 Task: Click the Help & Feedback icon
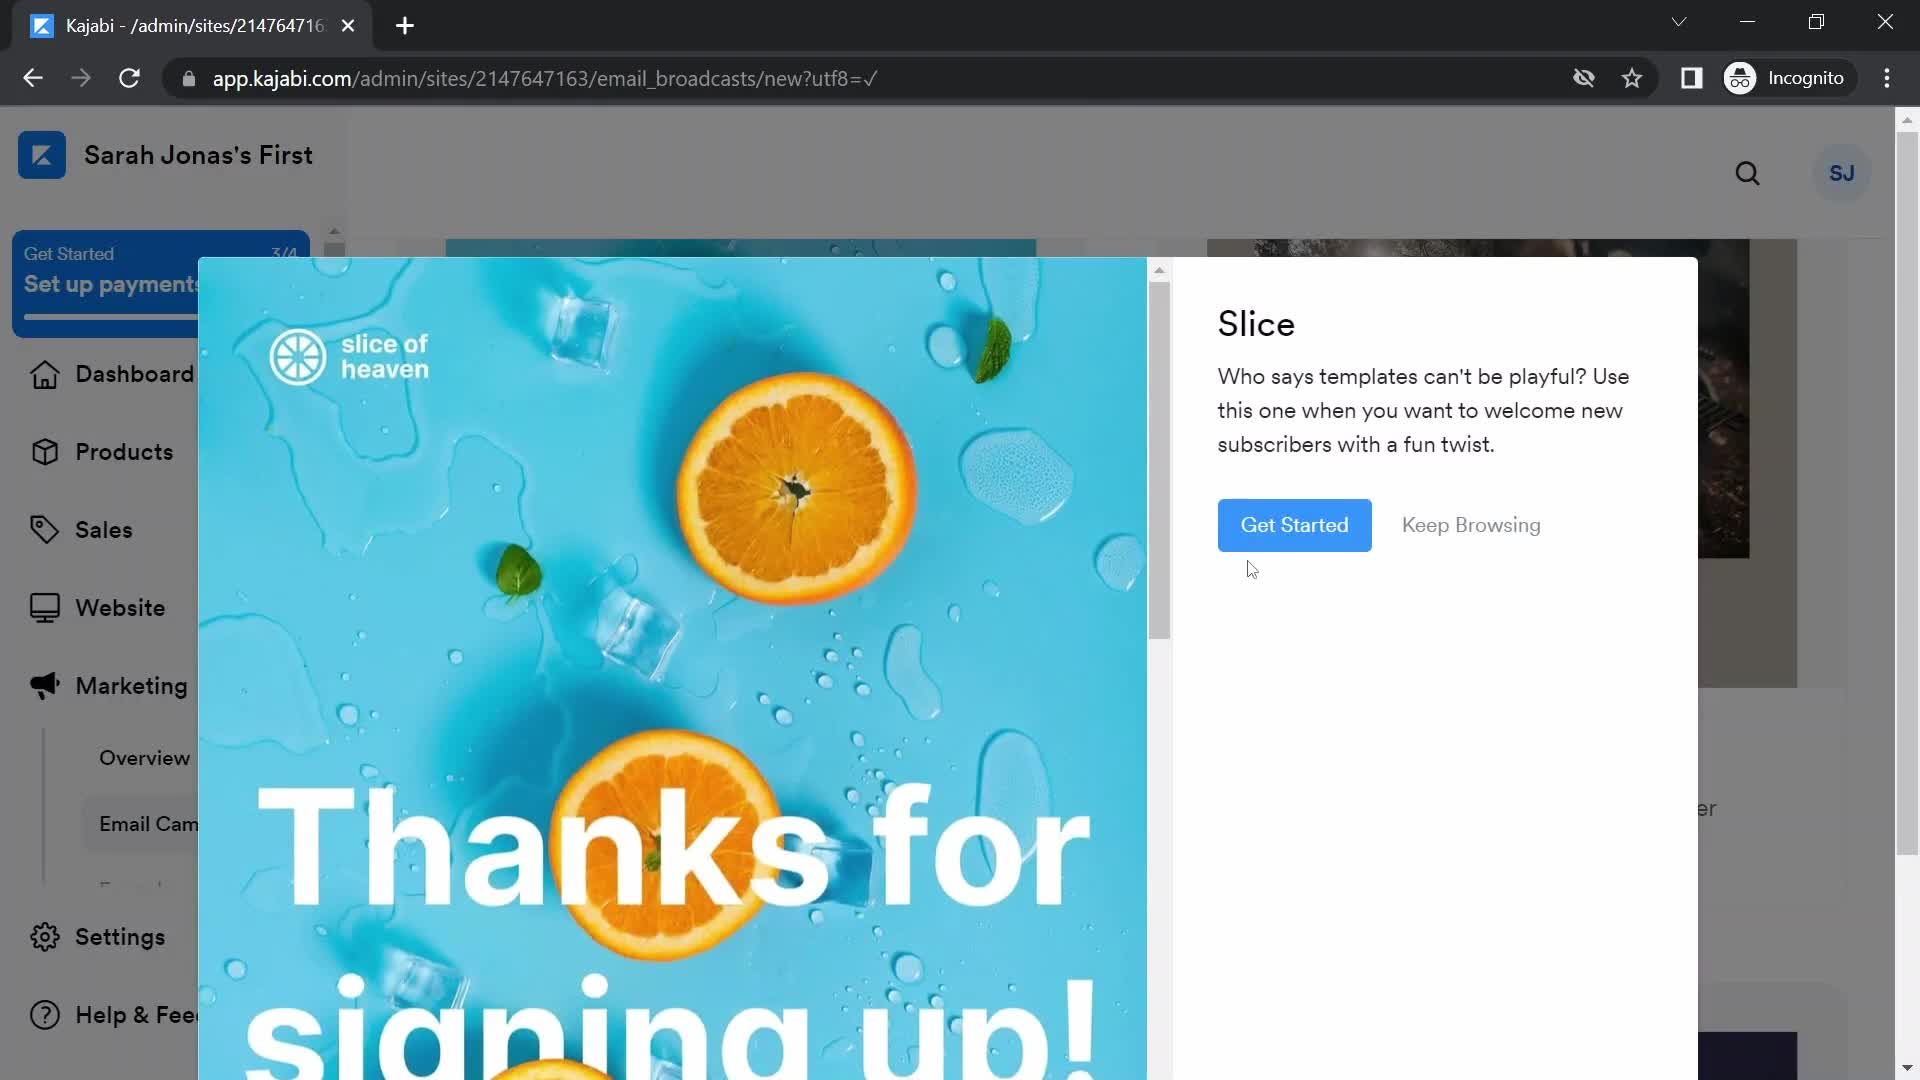point(44,1014)
